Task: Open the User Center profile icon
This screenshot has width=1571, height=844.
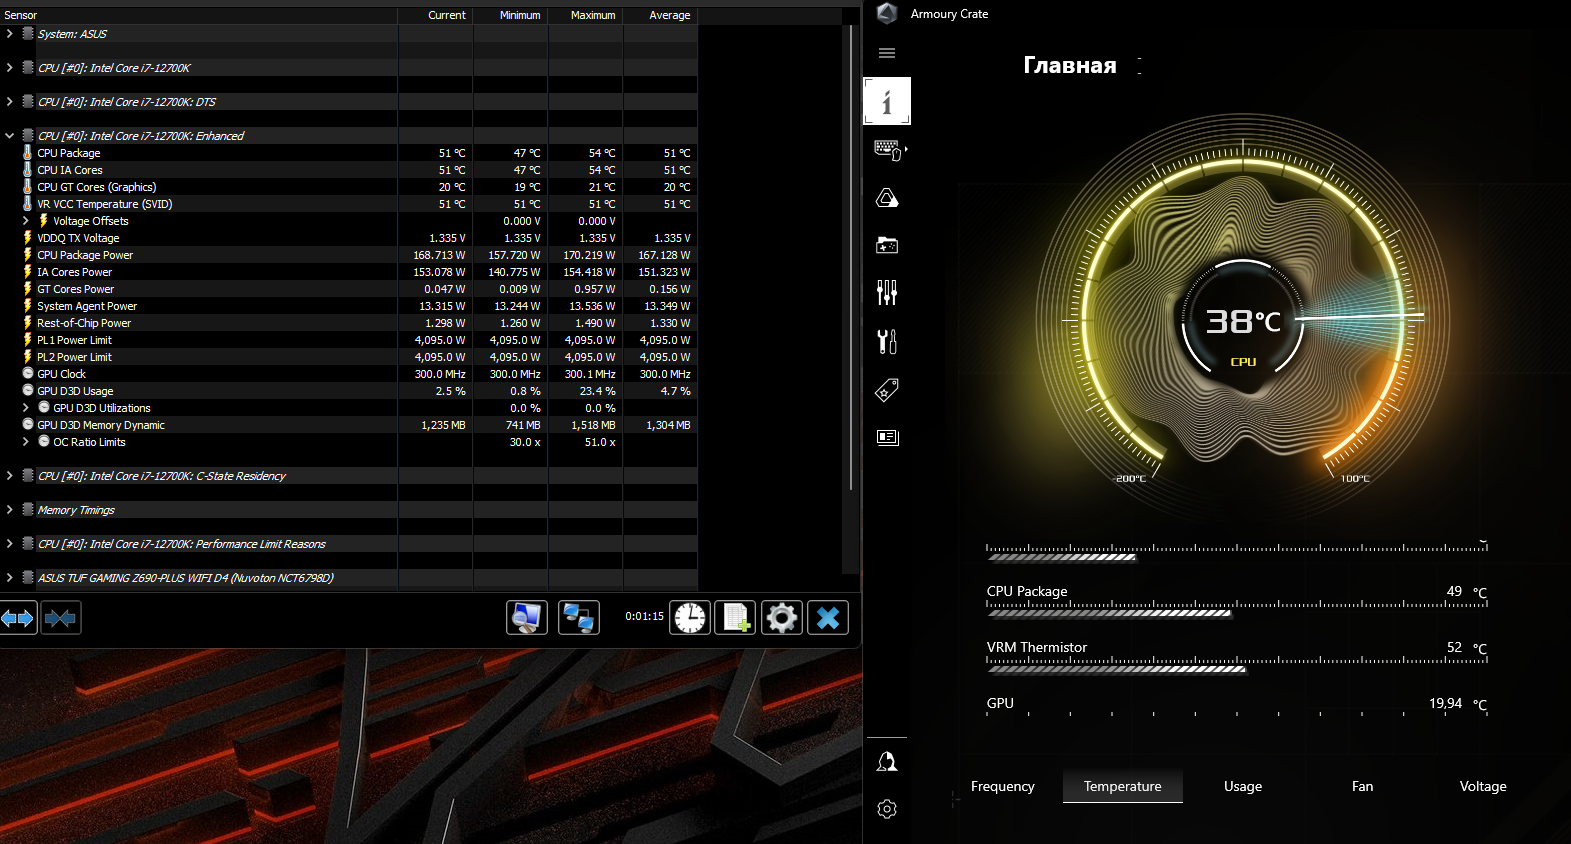Action: 887,762
